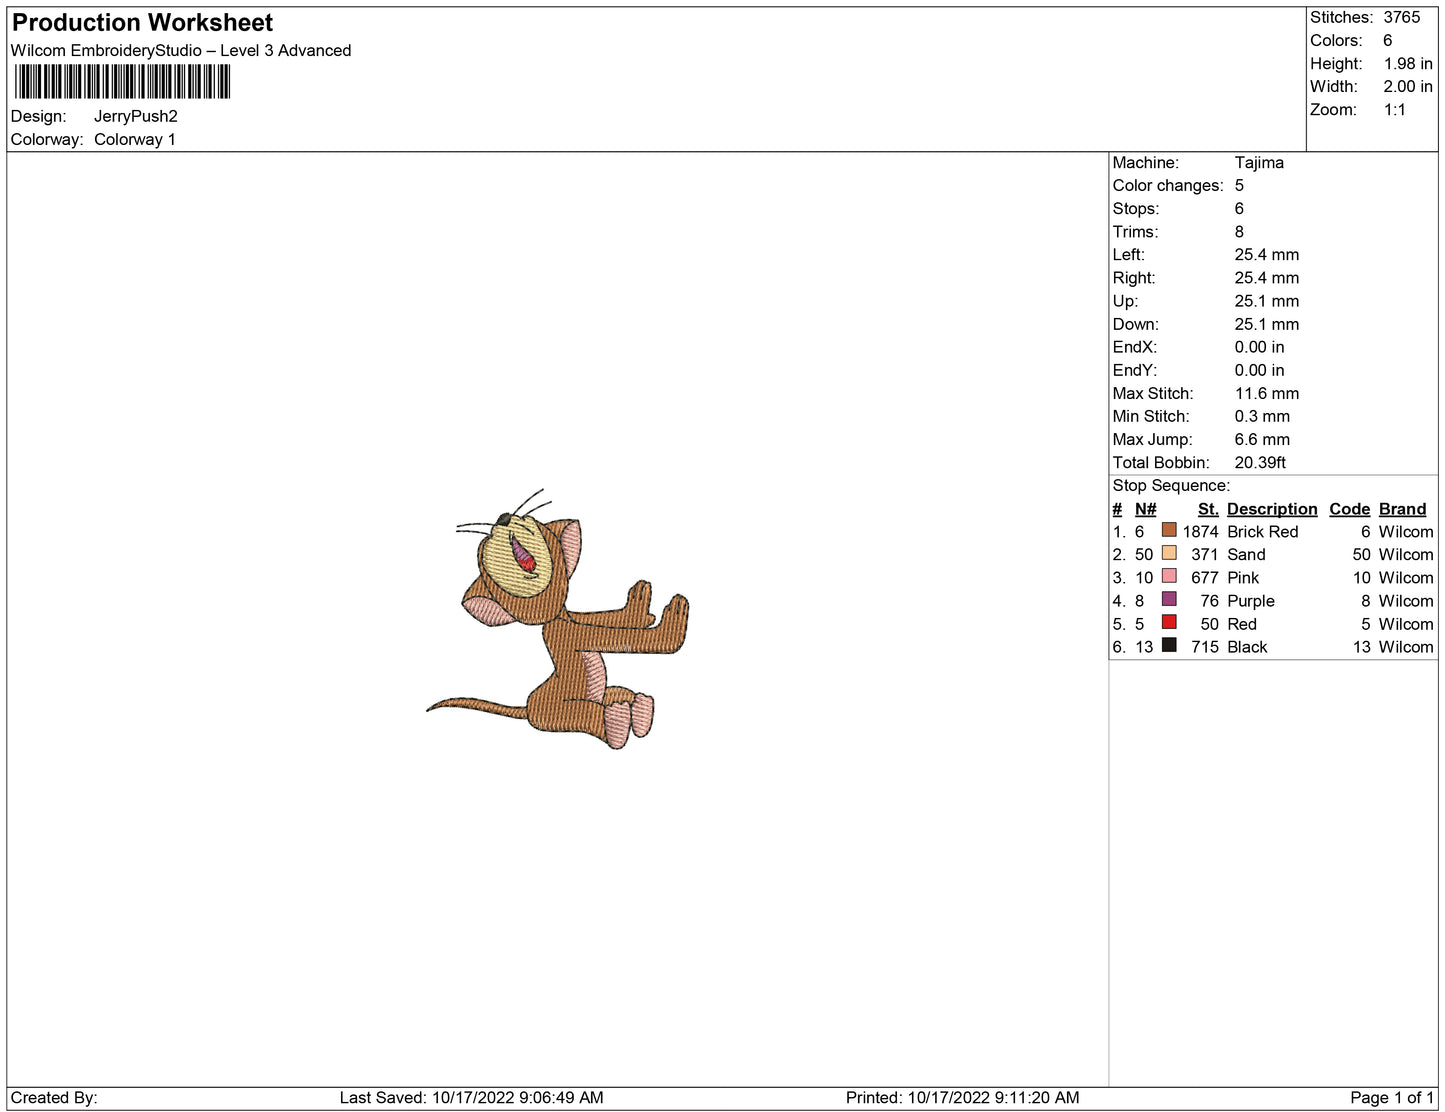Click the Jerry mouse embroidery design preview

(x=558, y=619)
